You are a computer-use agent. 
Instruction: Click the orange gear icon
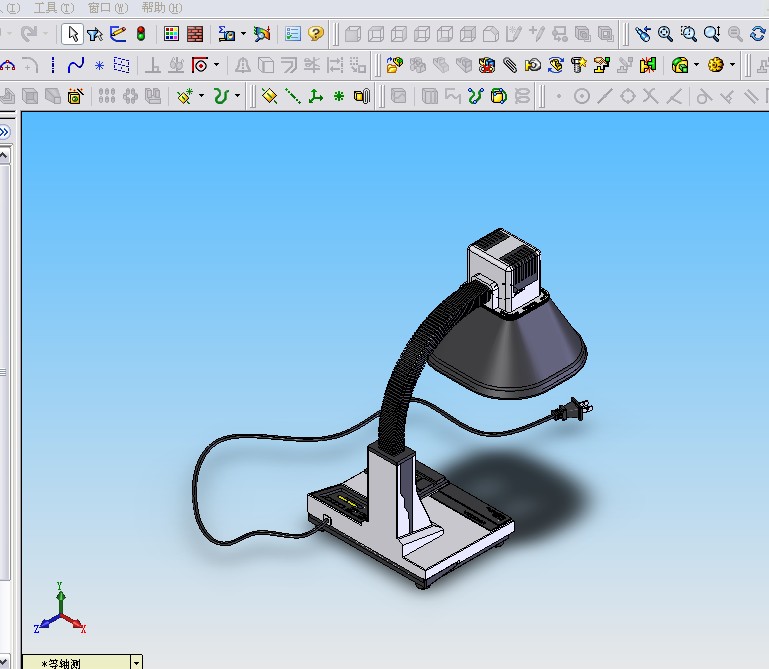716,65
